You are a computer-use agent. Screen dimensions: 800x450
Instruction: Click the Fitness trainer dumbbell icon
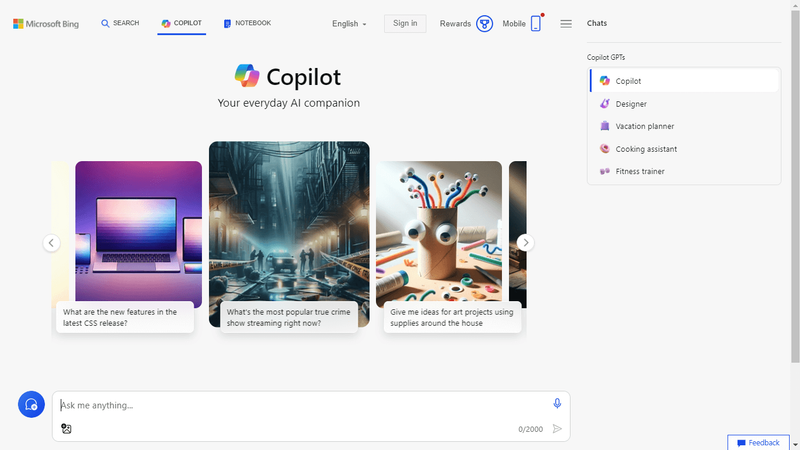pos(605,171)
